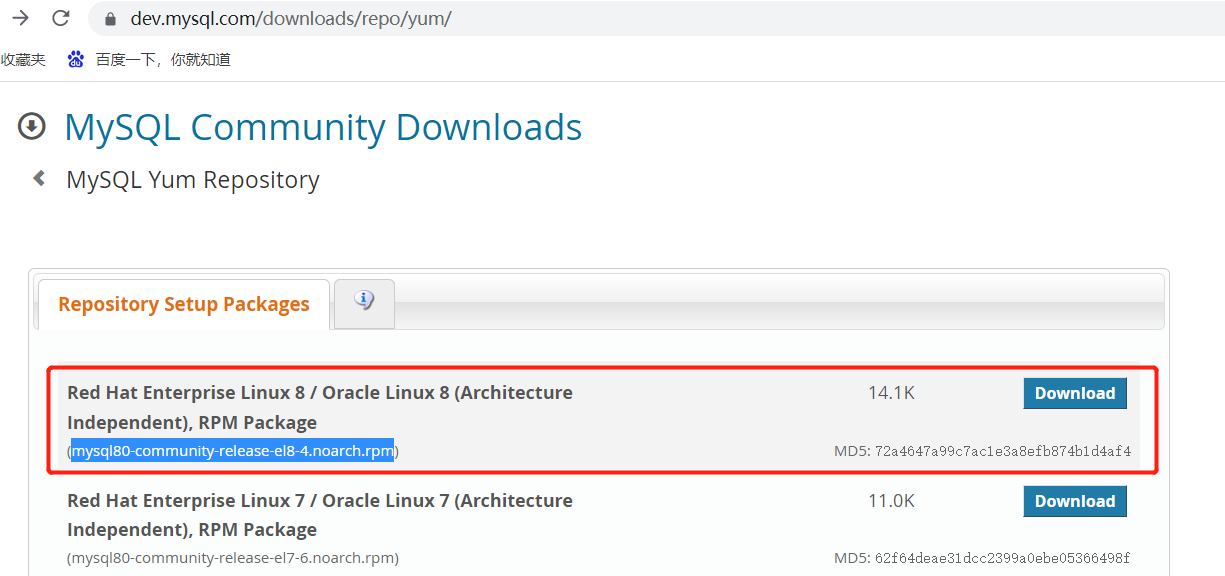Click the MySQL Yum Repository title
Screen dimensions: 1225x576
coord(193,180)
